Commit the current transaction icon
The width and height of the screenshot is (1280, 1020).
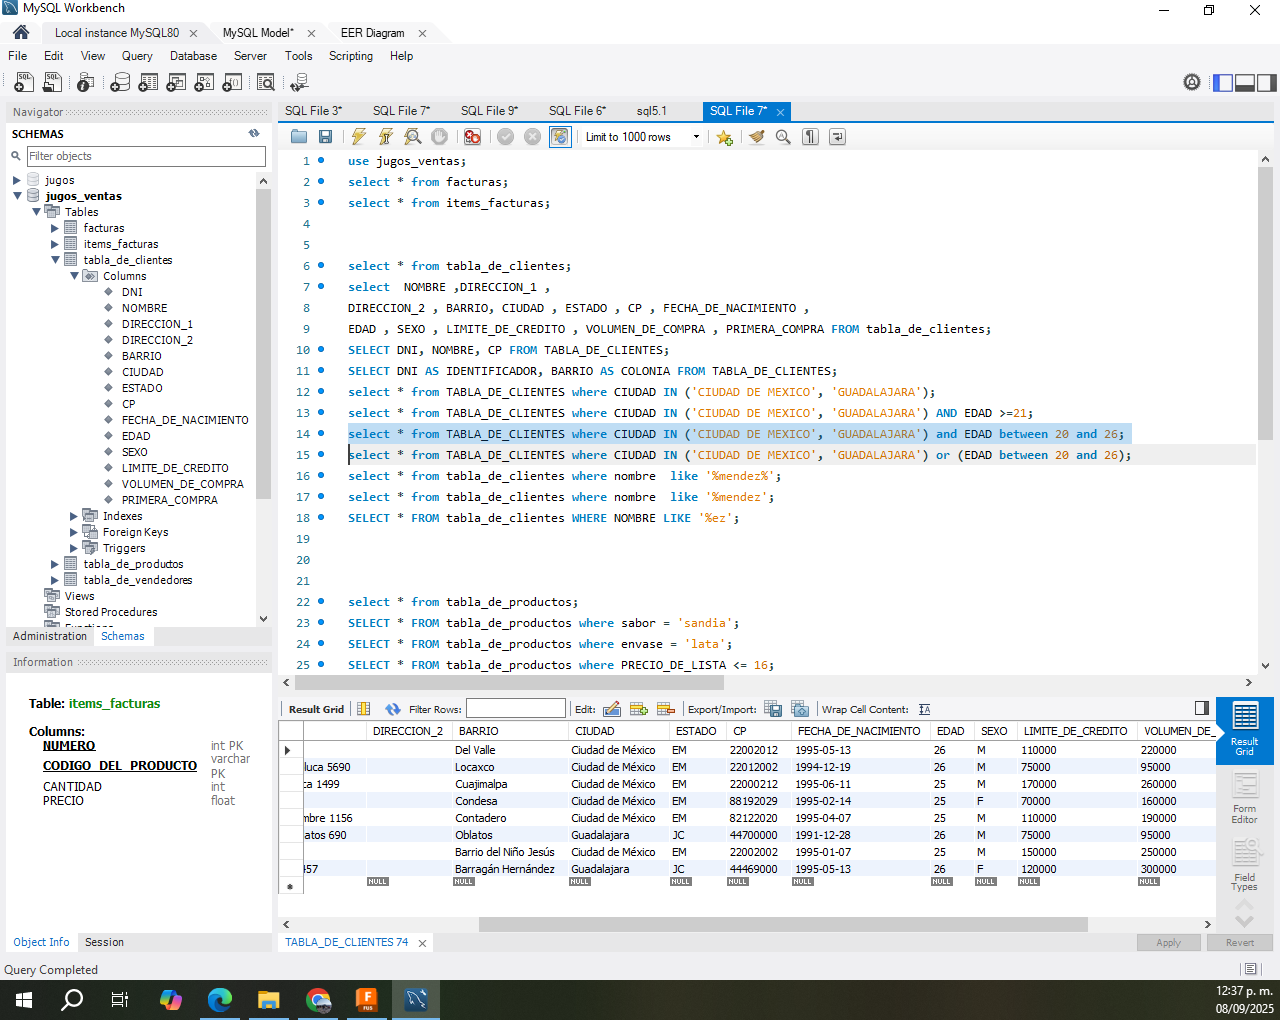tap(506, 137)
